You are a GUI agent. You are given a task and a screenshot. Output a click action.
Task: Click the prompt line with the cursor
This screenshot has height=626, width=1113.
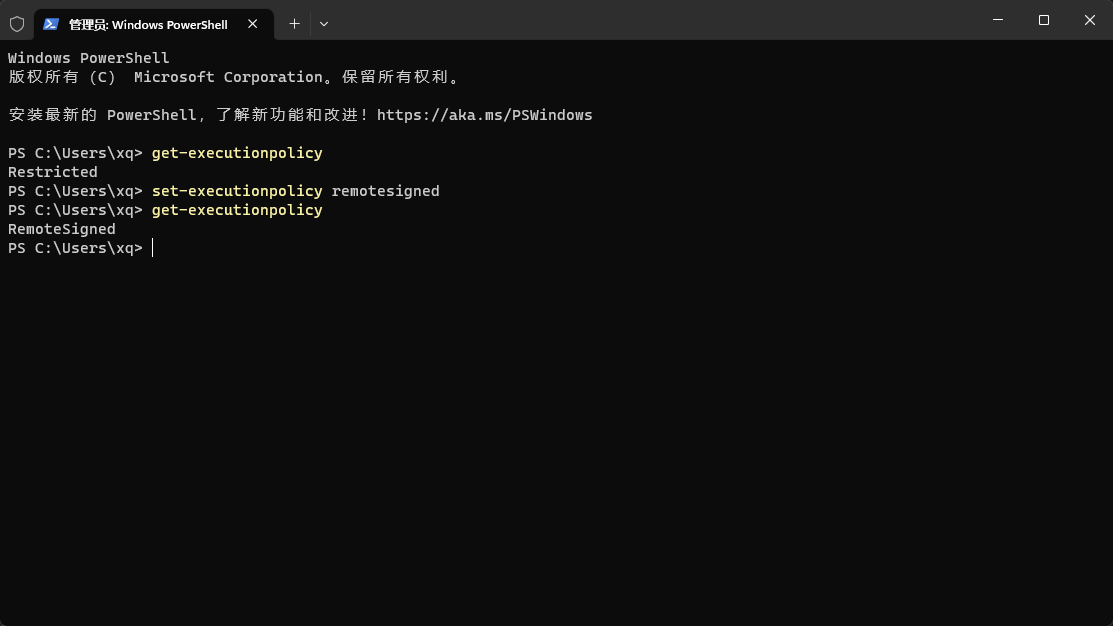(81, 248)
